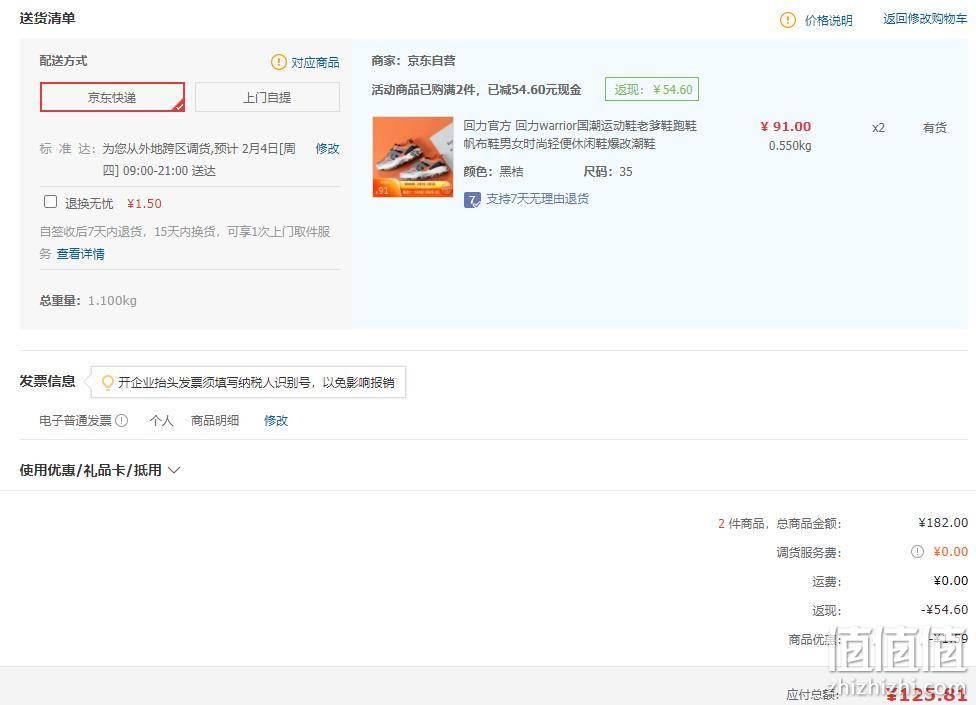Viewport: 976px width, 705px height.
Task: Click the 总商品金额 value ¥182.00
Action: (943, 523)
